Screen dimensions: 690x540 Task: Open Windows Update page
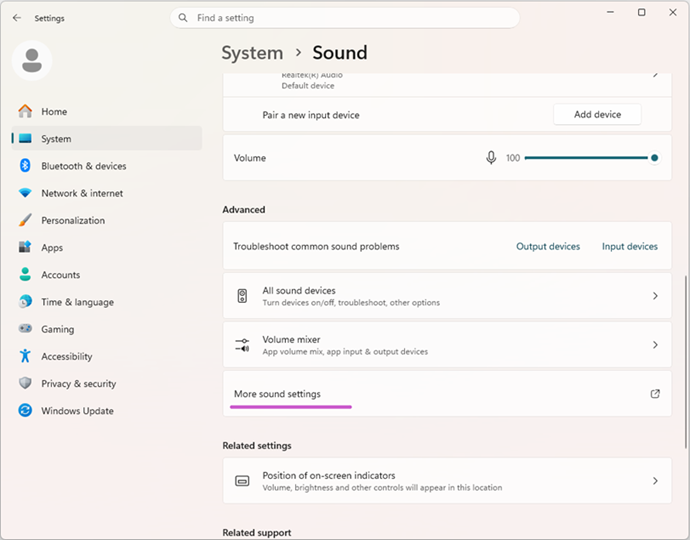click(x=106, y=410)
